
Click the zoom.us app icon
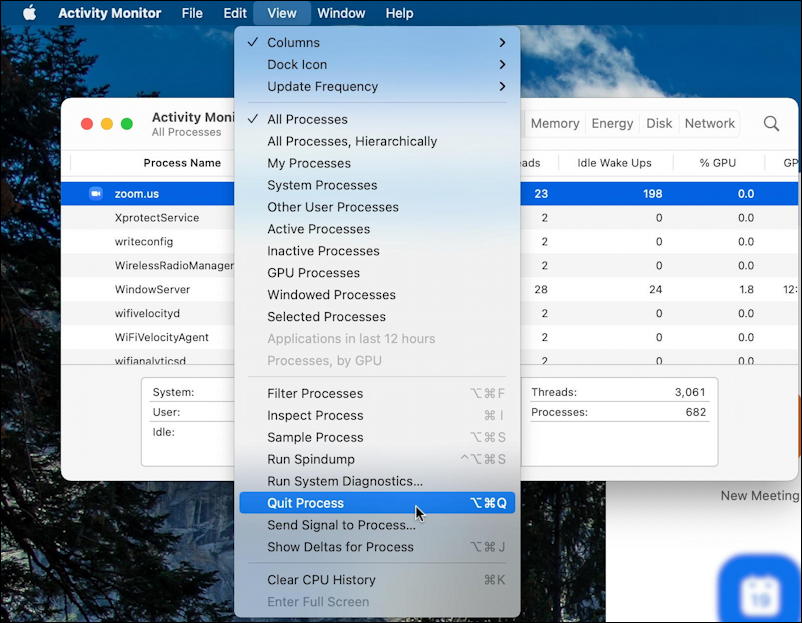(96, 193)
